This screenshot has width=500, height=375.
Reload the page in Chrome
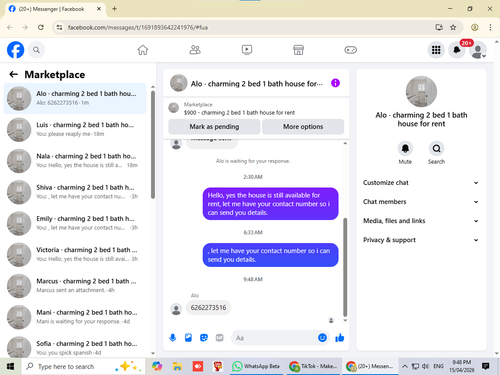41,27
